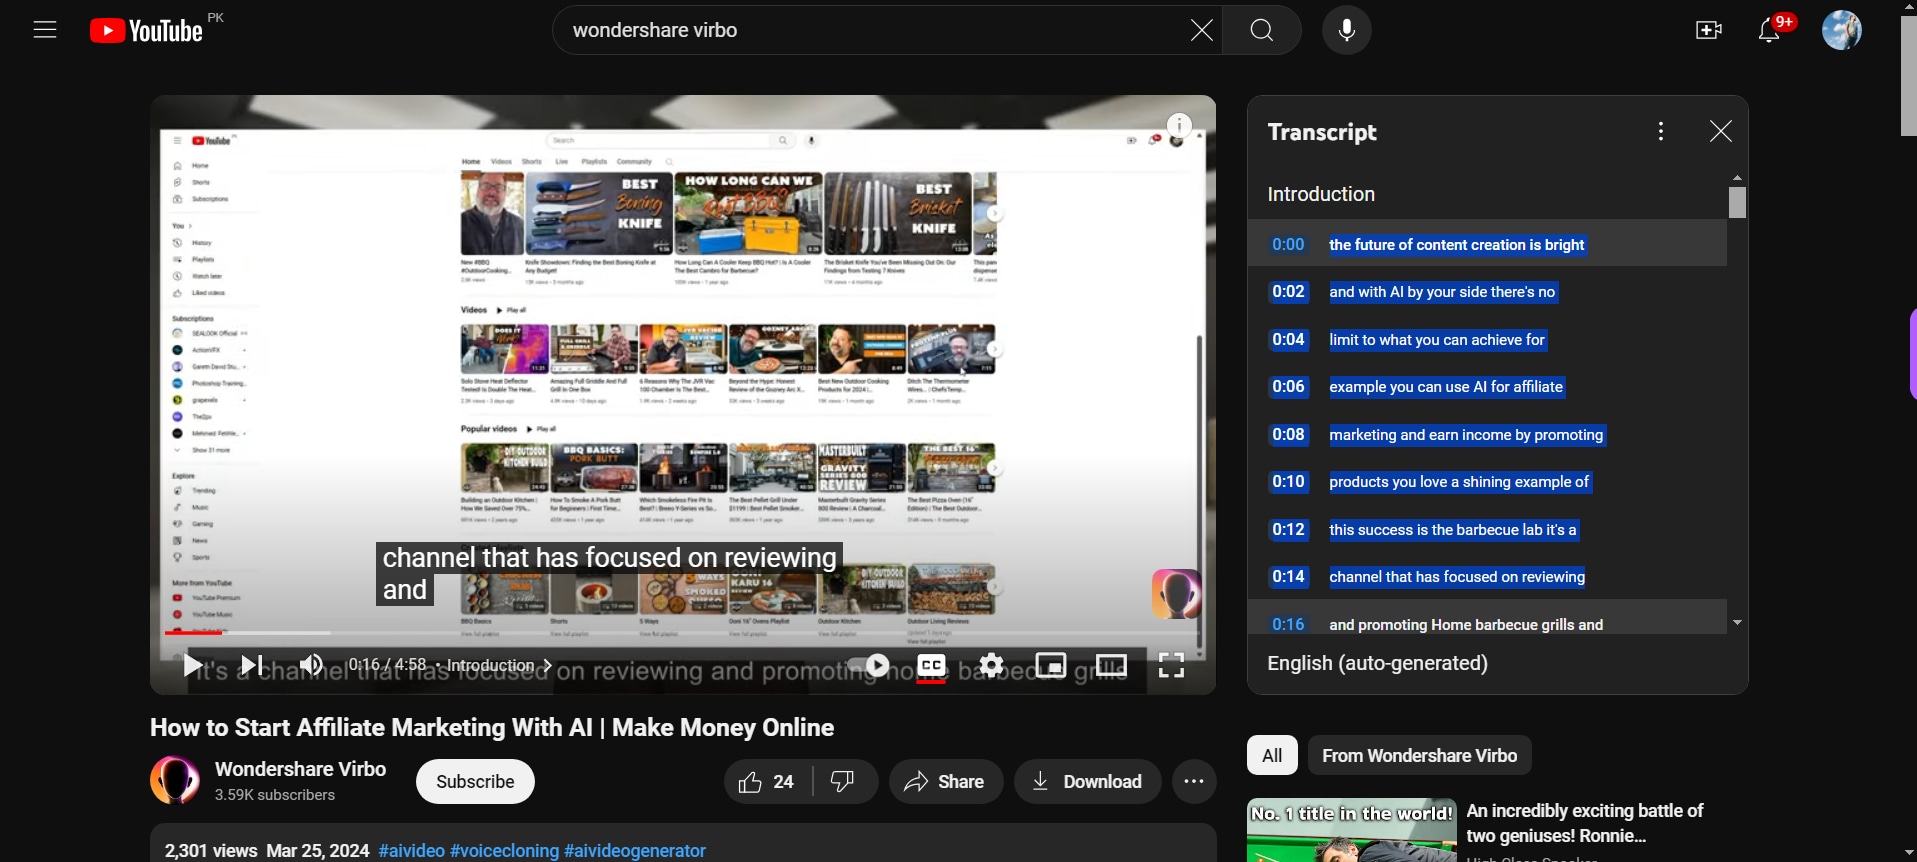
Task: Enable miniplayer mode
Action: (1051, 665)
